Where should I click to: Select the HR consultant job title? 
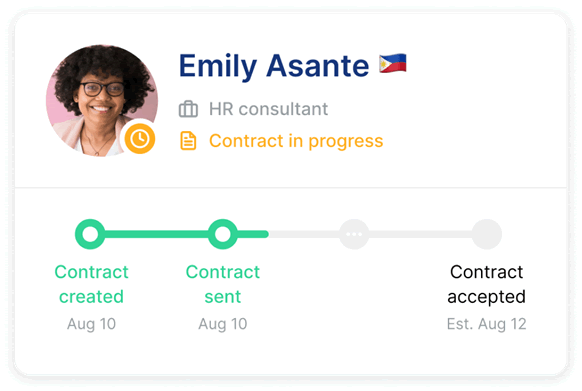[x=268, y=109]
